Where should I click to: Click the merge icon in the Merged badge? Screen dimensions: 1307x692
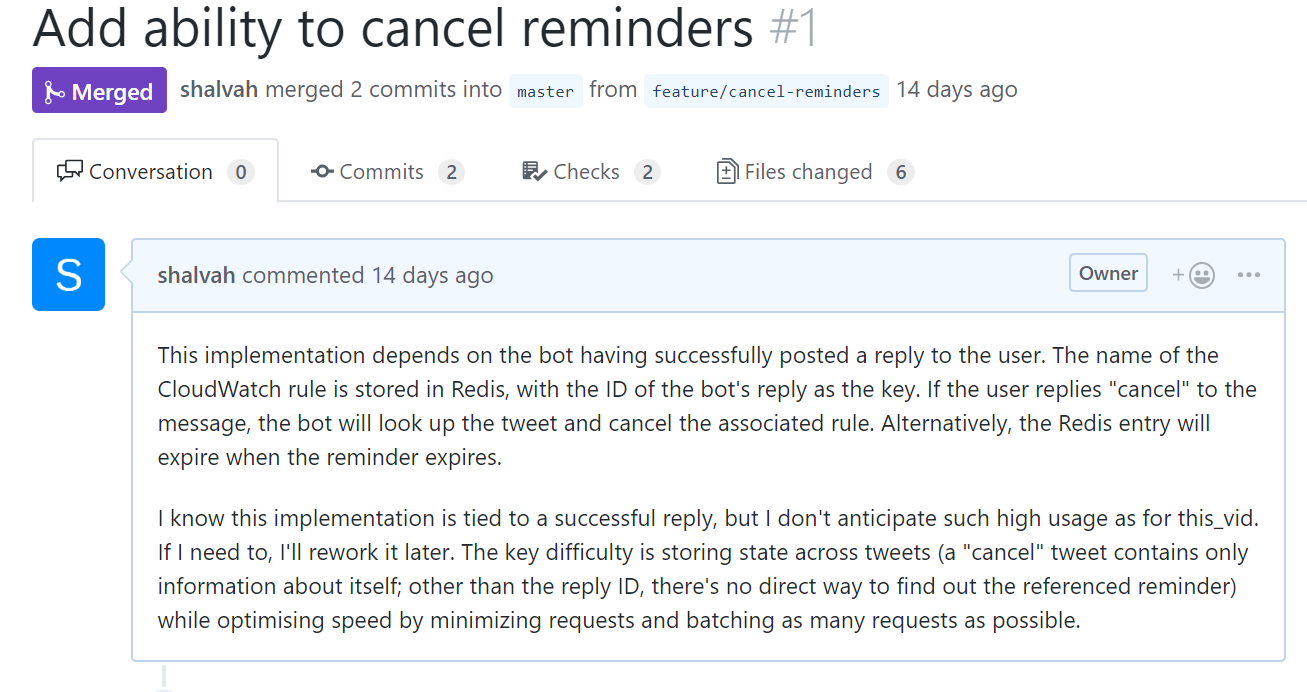coord(55,92)
